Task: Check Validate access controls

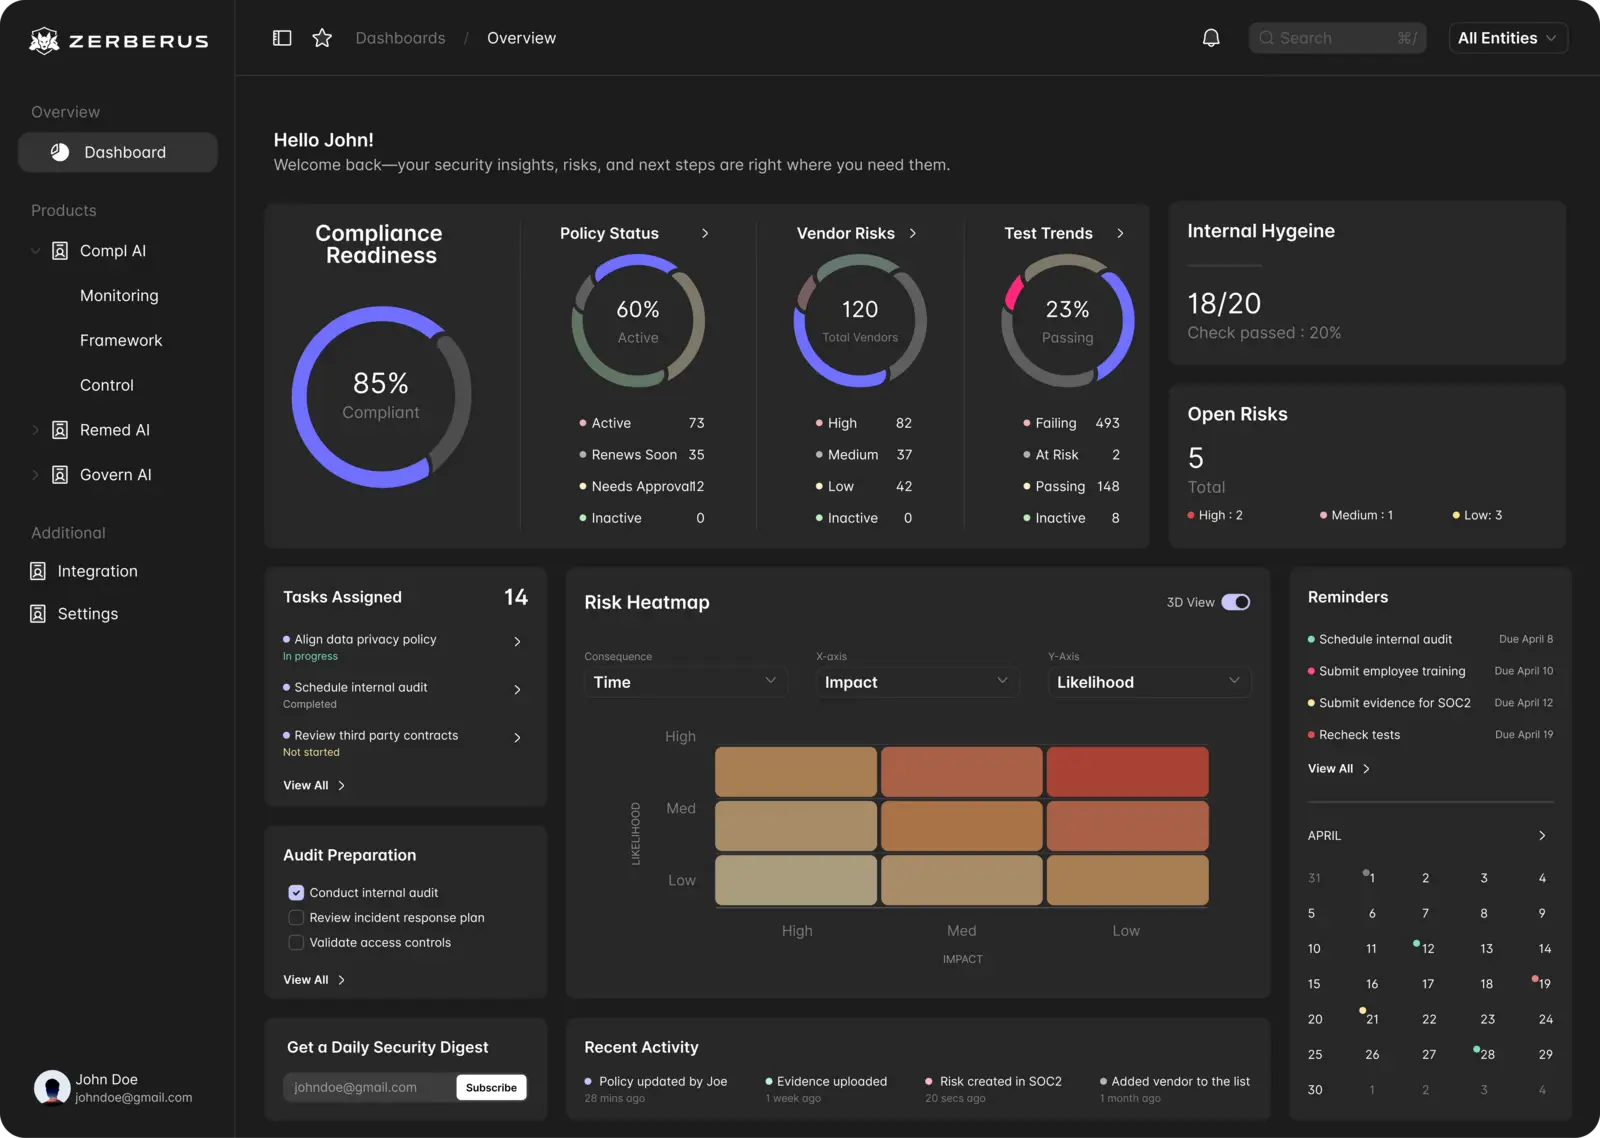Action: click(296, 943)
